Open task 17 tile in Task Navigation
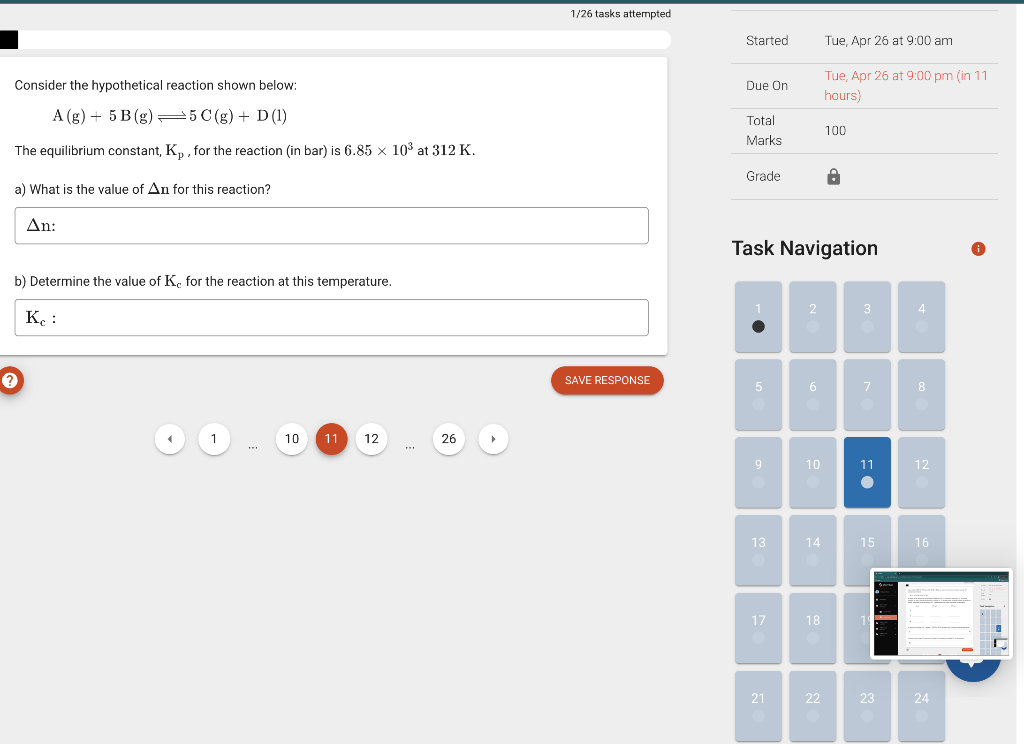 pyautogui.click(x=758, y=628)
